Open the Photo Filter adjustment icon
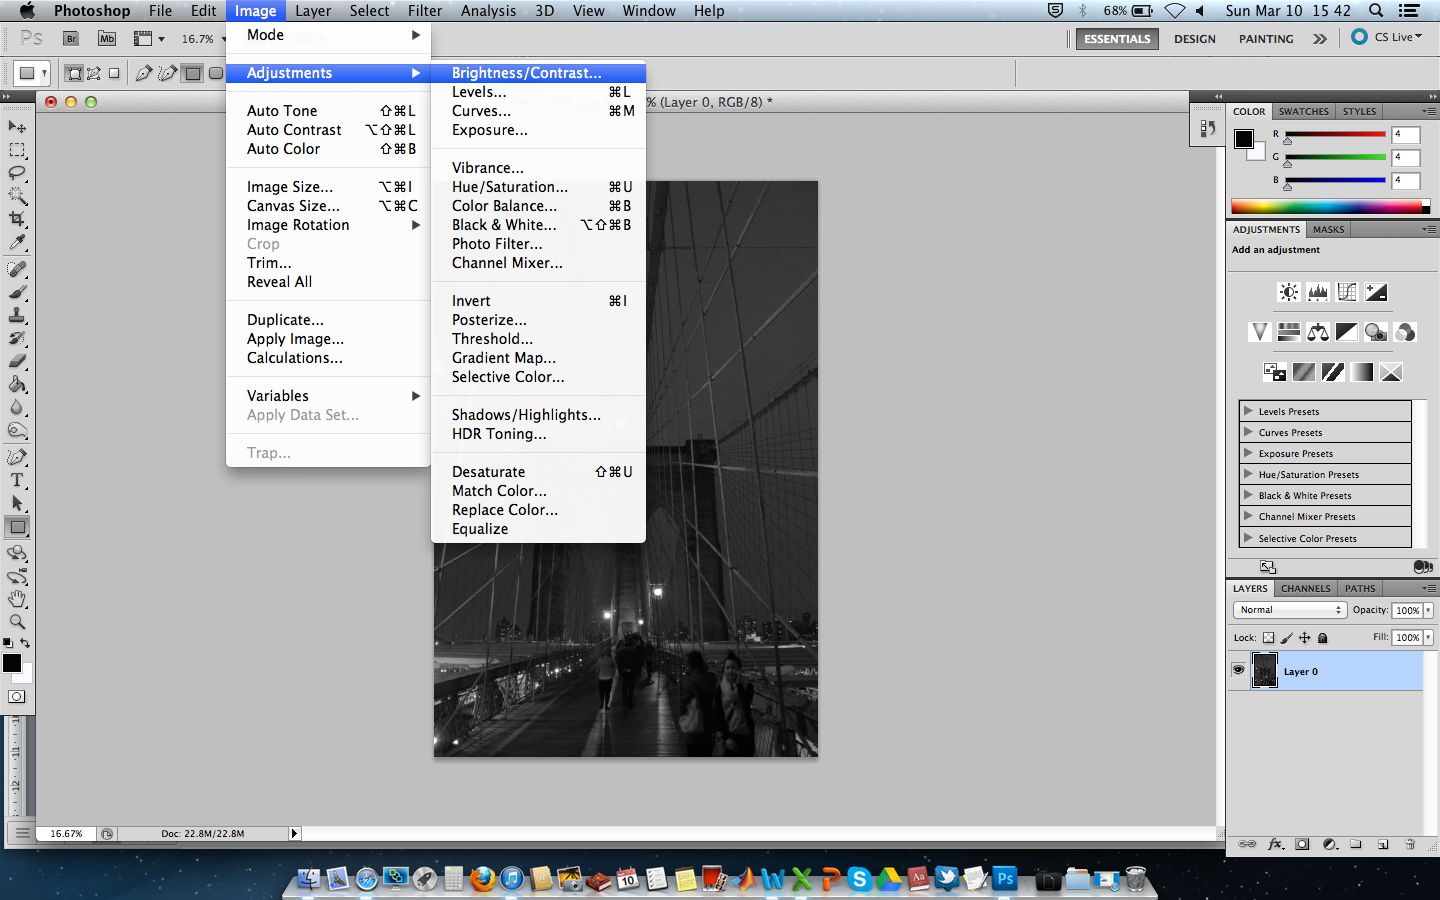This screenshot has width=1440, height=900. point(1376,332)
